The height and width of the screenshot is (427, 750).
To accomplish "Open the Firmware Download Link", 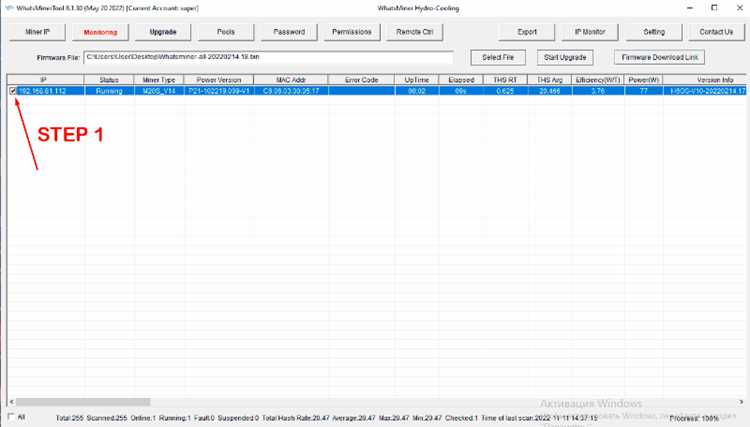I will (660, 57).
